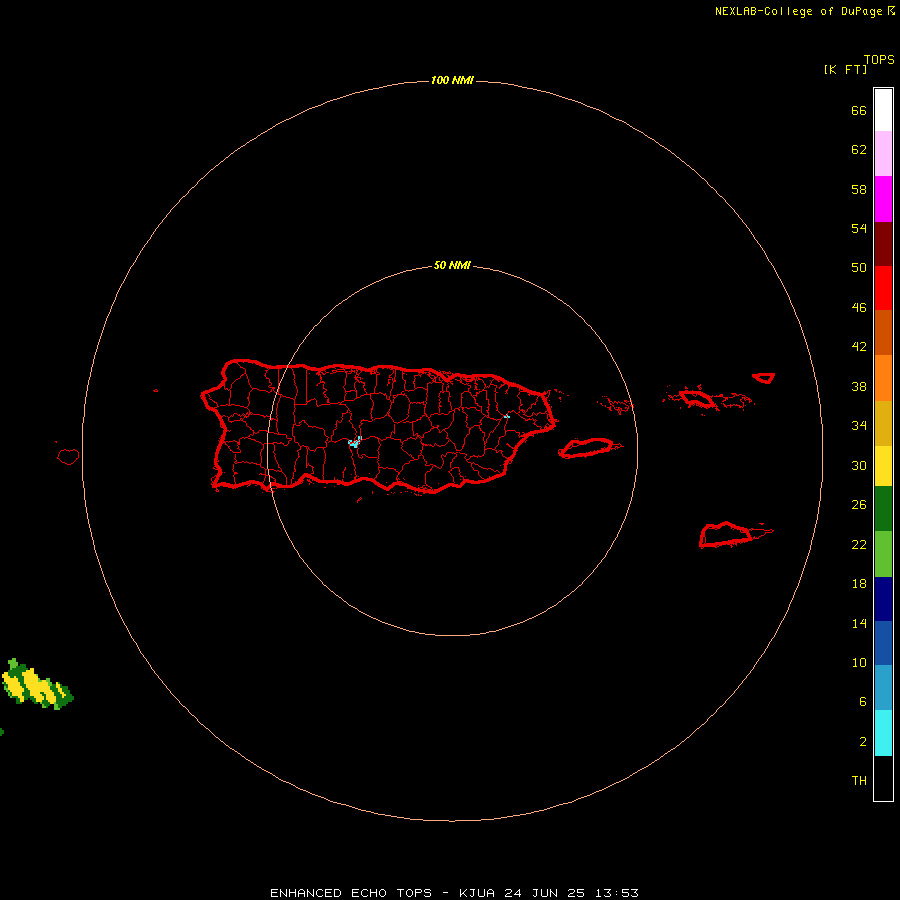
Task: Click the medium blue legend swatch
Action: pos(883,643)
